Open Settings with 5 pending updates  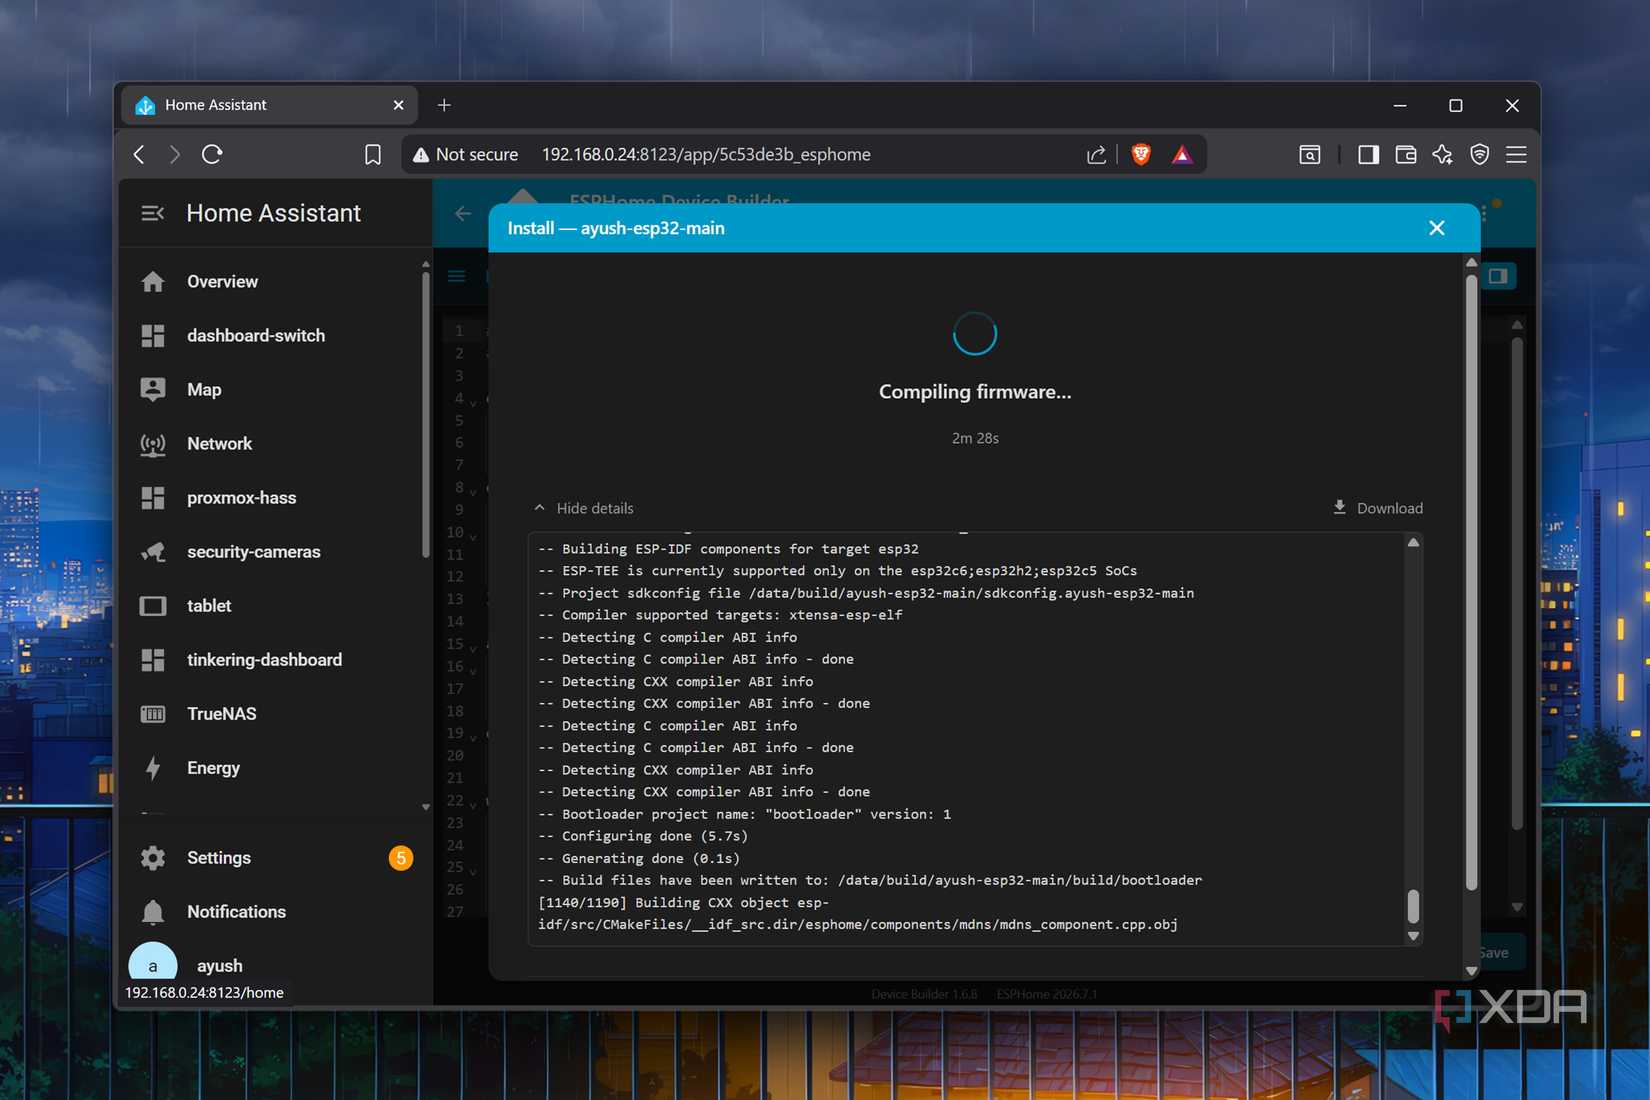tap(275, 858)
